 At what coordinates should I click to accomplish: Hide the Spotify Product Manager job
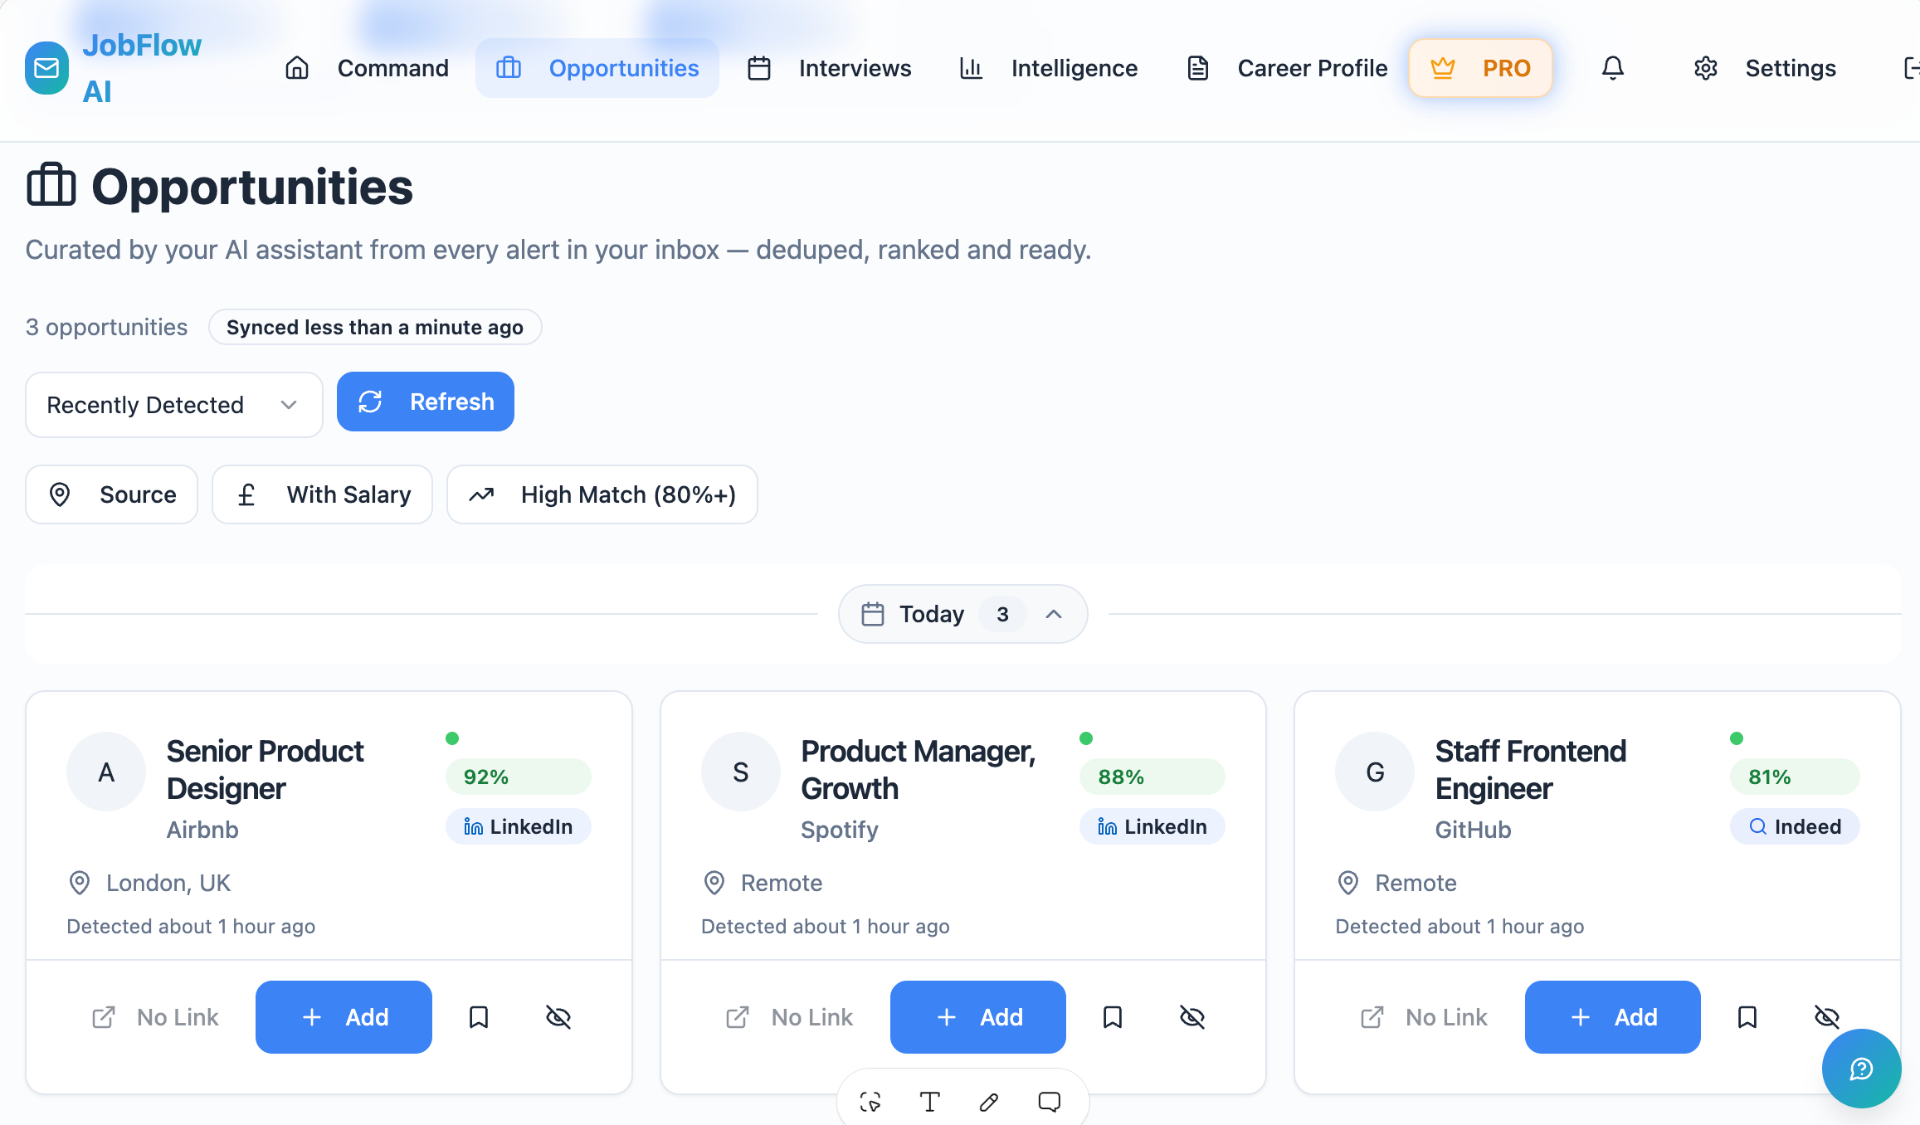coord(1192,1017)
